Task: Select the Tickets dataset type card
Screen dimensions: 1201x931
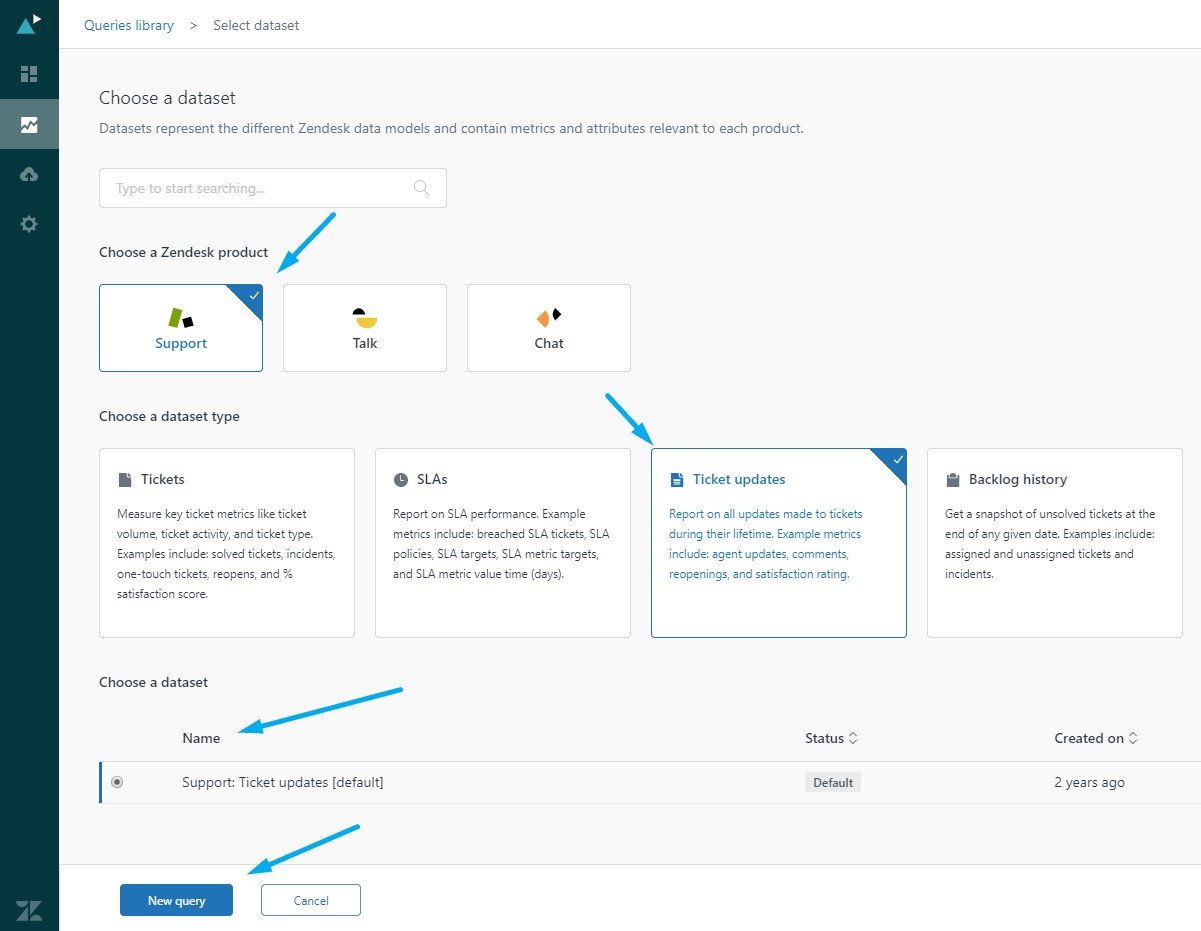Action: click(x=227, y=543)
